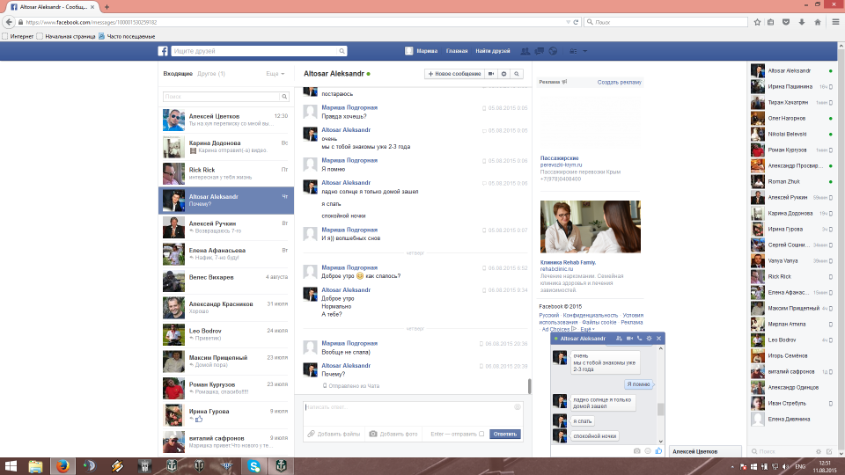Click the Ответить button
845x475 pixels.
click(x=505, y=434)
